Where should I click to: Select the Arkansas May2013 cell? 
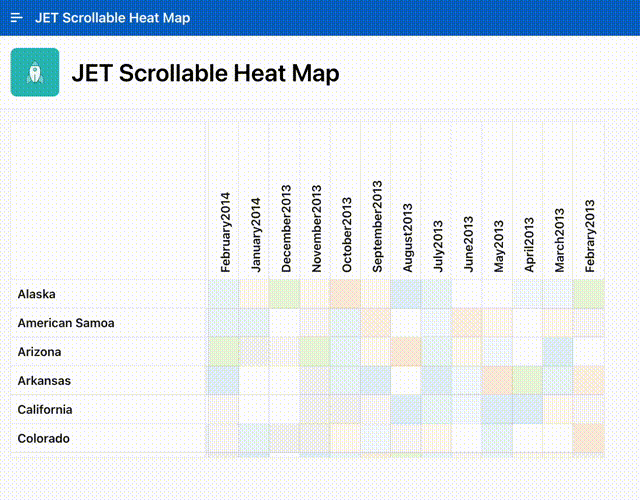click(497, 381)
